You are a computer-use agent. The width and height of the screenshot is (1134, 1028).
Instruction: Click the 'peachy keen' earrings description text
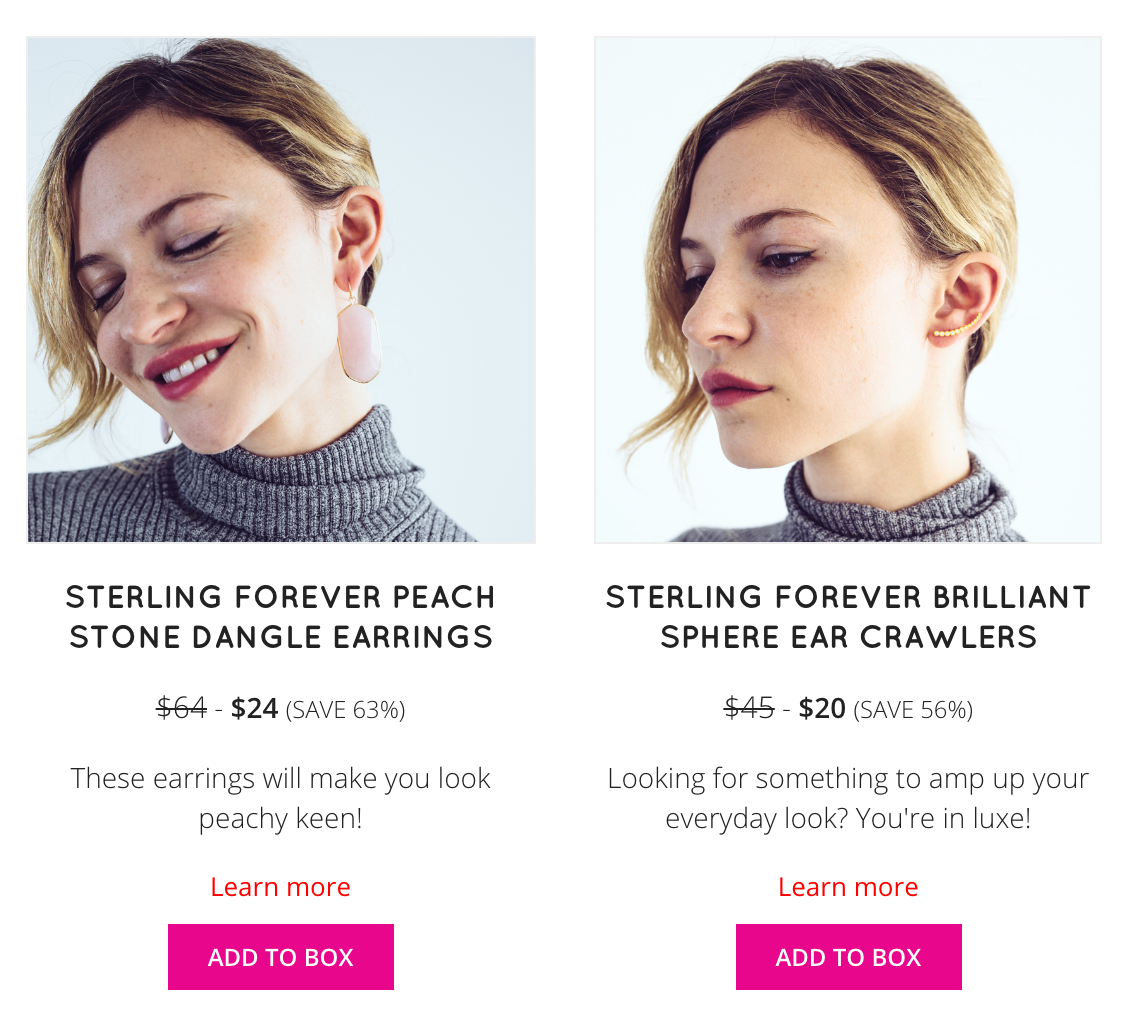[x=281, y=799]
